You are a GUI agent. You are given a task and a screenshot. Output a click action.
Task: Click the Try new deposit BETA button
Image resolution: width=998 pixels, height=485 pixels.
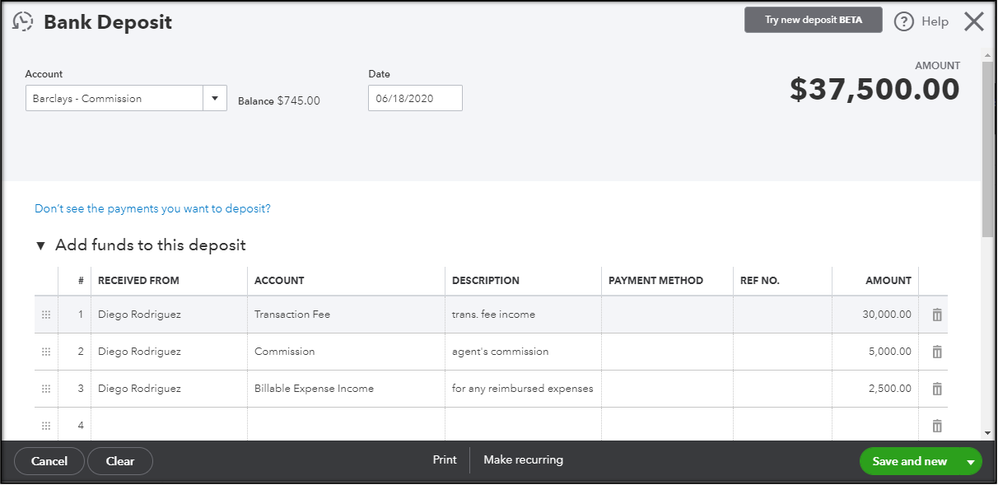[x=813, y=21]
